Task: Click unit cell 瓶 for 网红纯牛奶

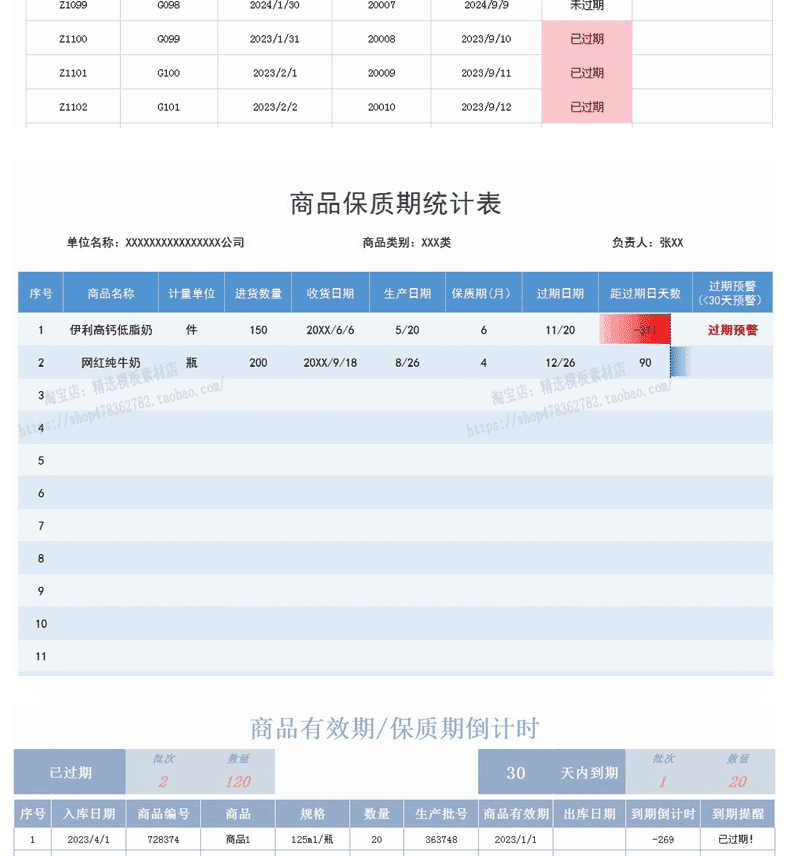Action: pyautogui.click(x=192, y=362)
